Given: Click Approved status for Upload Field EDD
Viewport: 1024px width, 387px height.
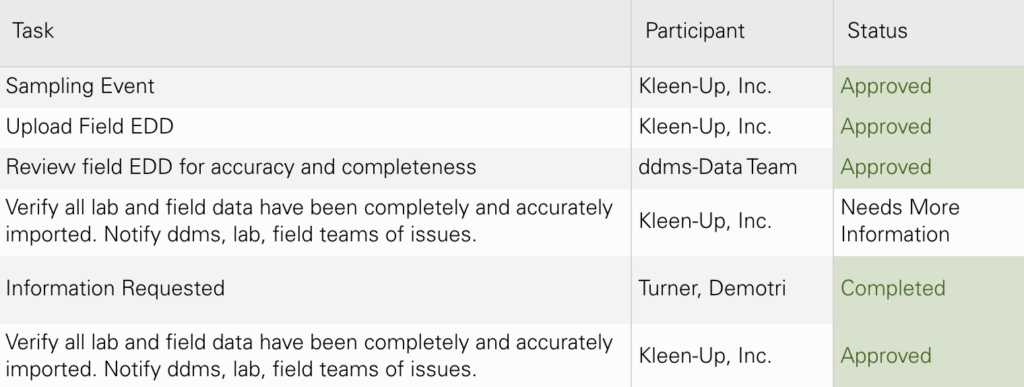Looking at the screenshot, I should point(886,127).
